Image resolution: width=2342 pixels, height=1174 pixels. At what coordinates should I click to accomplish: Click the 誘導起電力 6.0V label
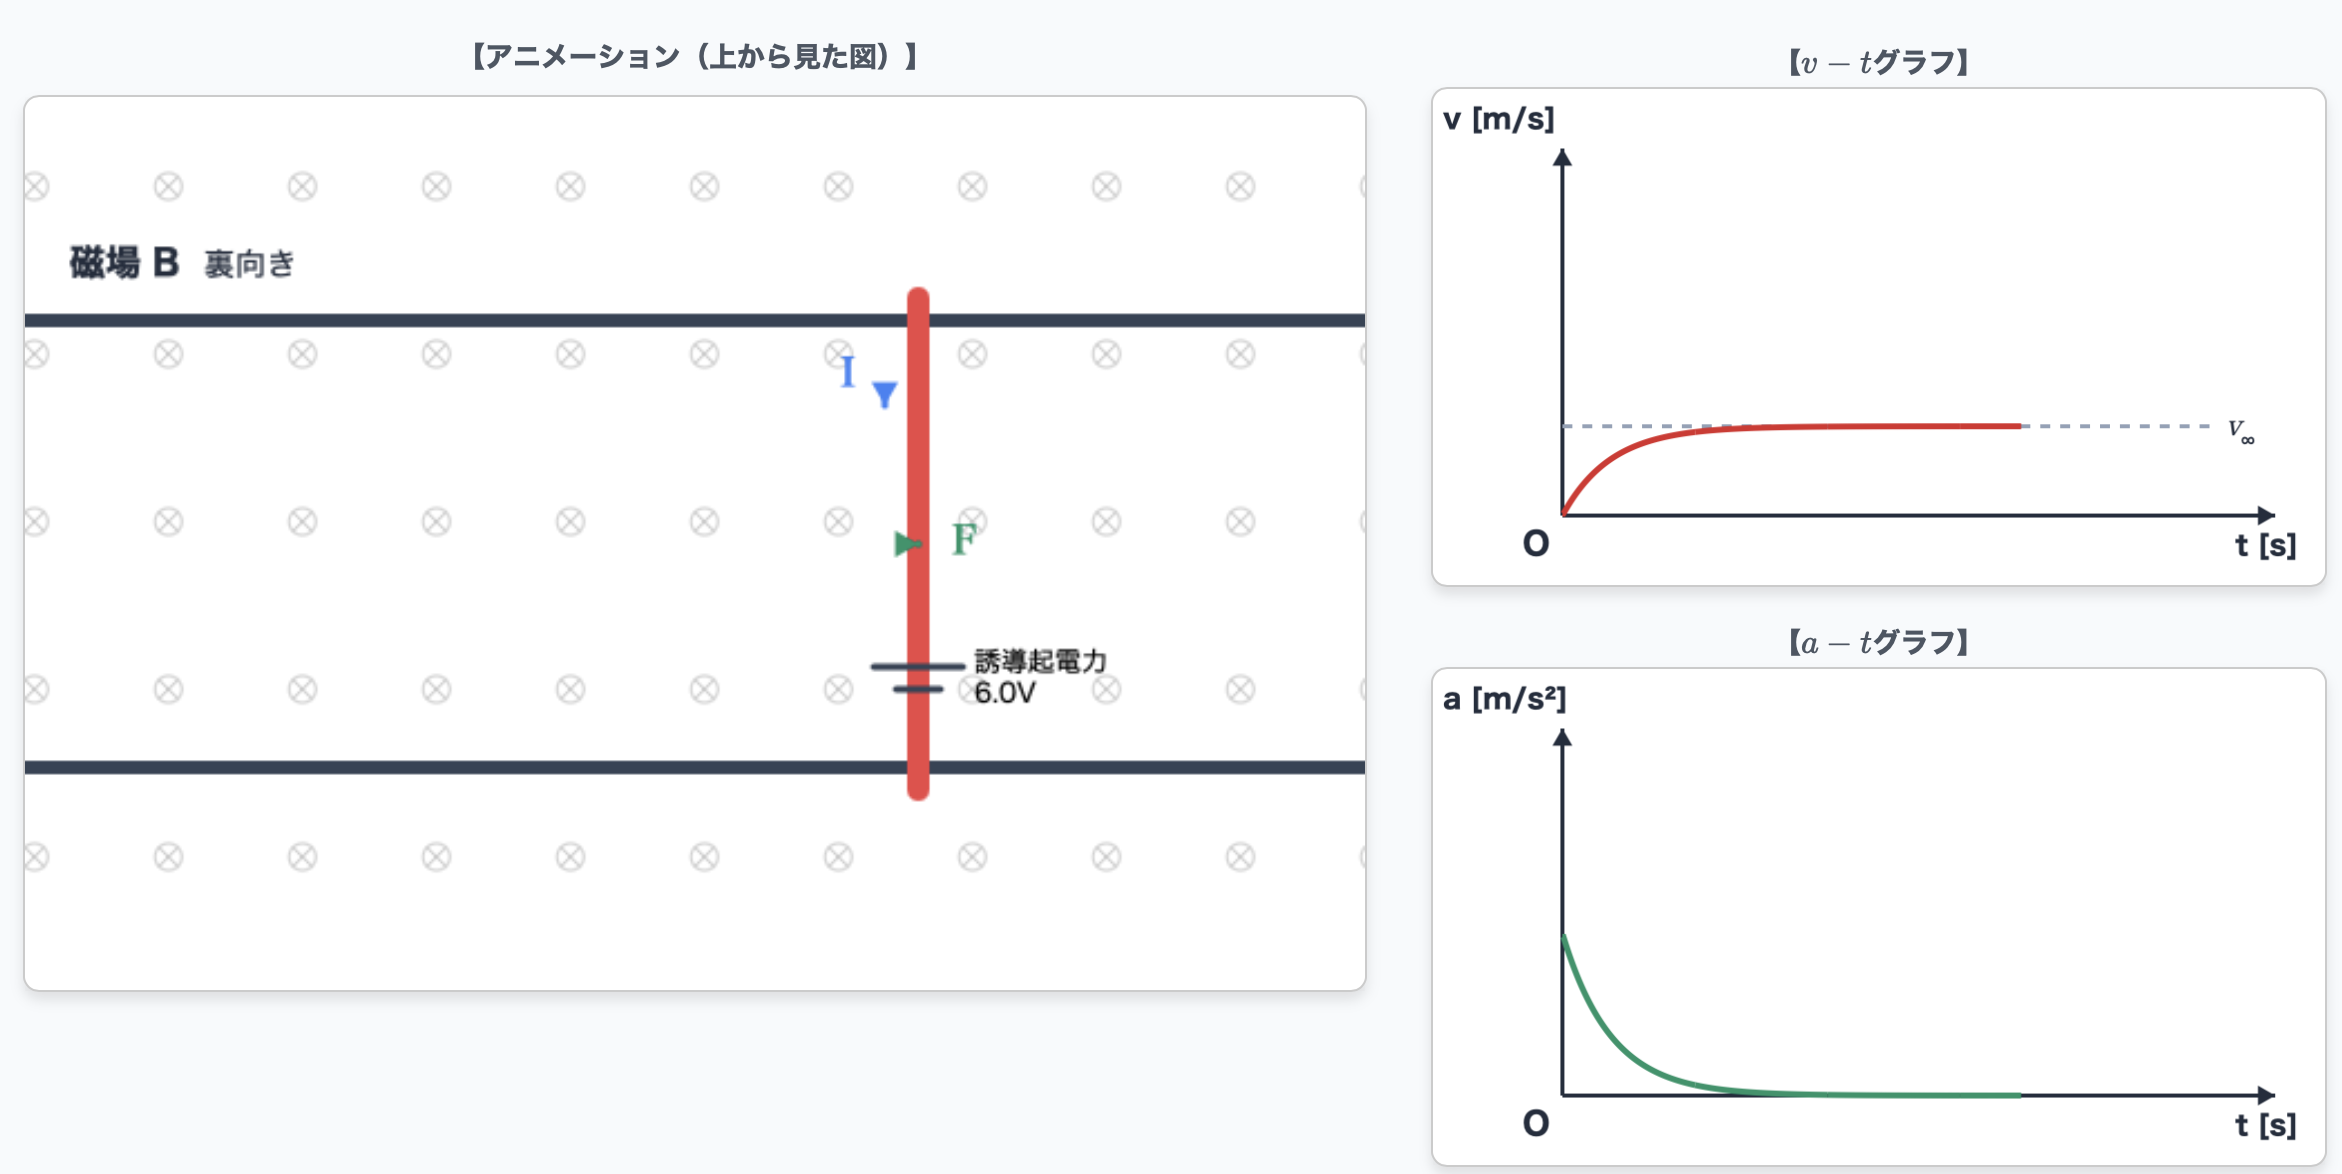(1040, 677)
